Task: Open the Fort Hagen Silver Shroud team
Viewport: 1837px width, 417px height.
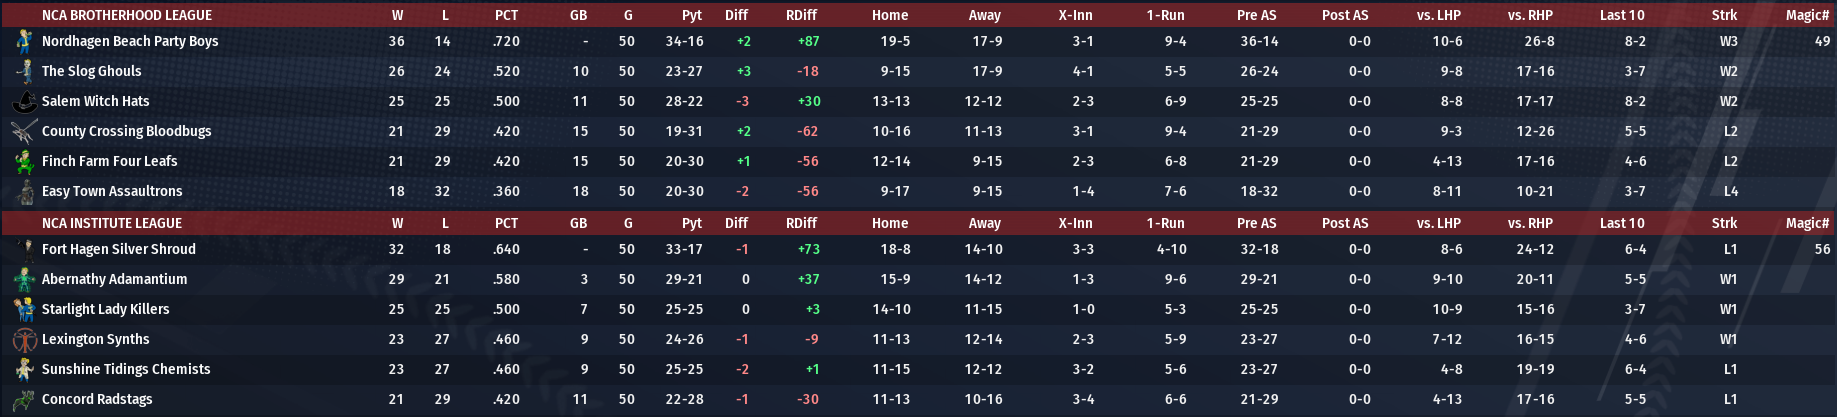Action: click(118, 249)
